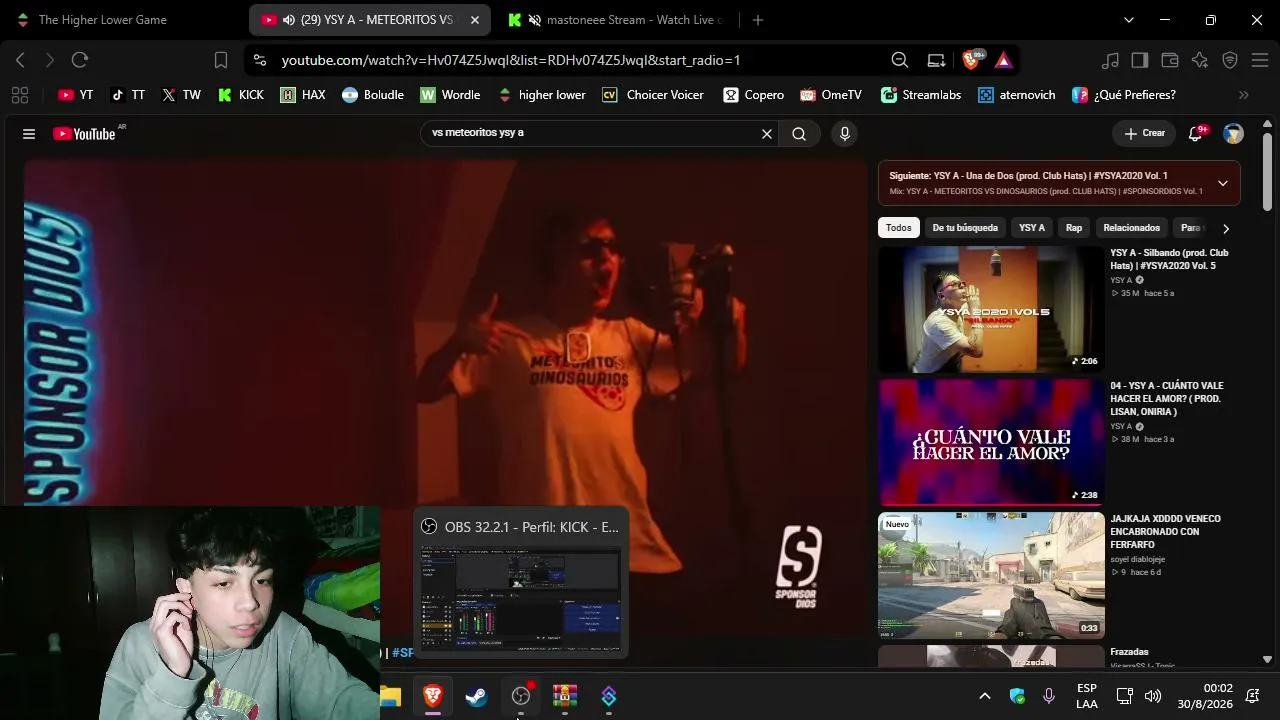Screen dimensions: 1280x720
Task: Open the OmeTV bookmark
Action: tap(830, 95)
